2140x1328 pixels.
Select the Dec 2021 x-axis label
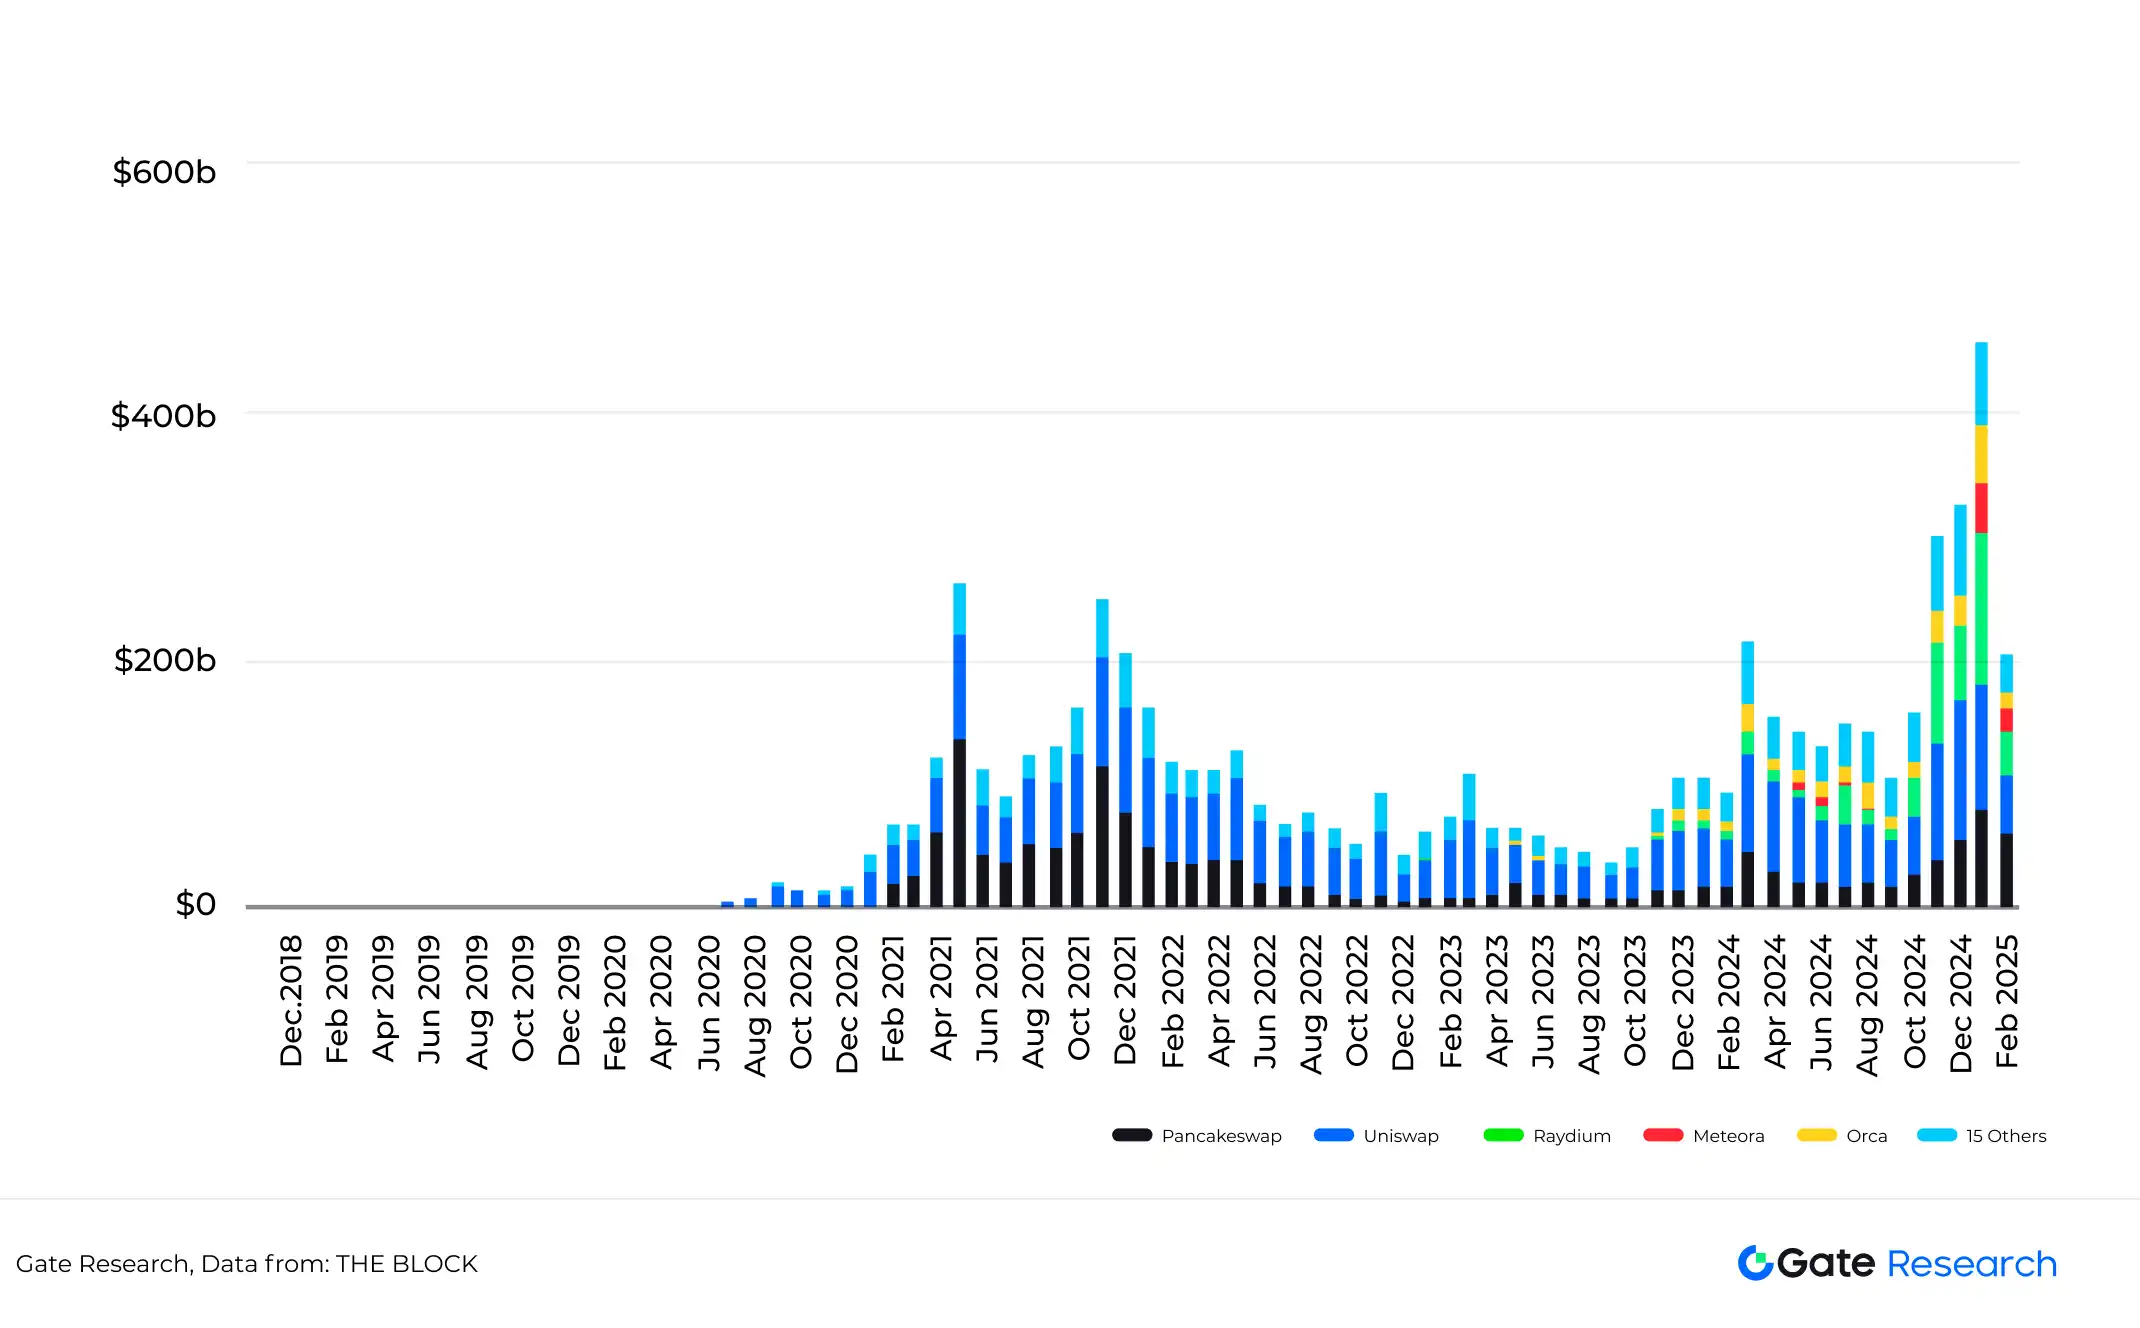[1125, 1000]
